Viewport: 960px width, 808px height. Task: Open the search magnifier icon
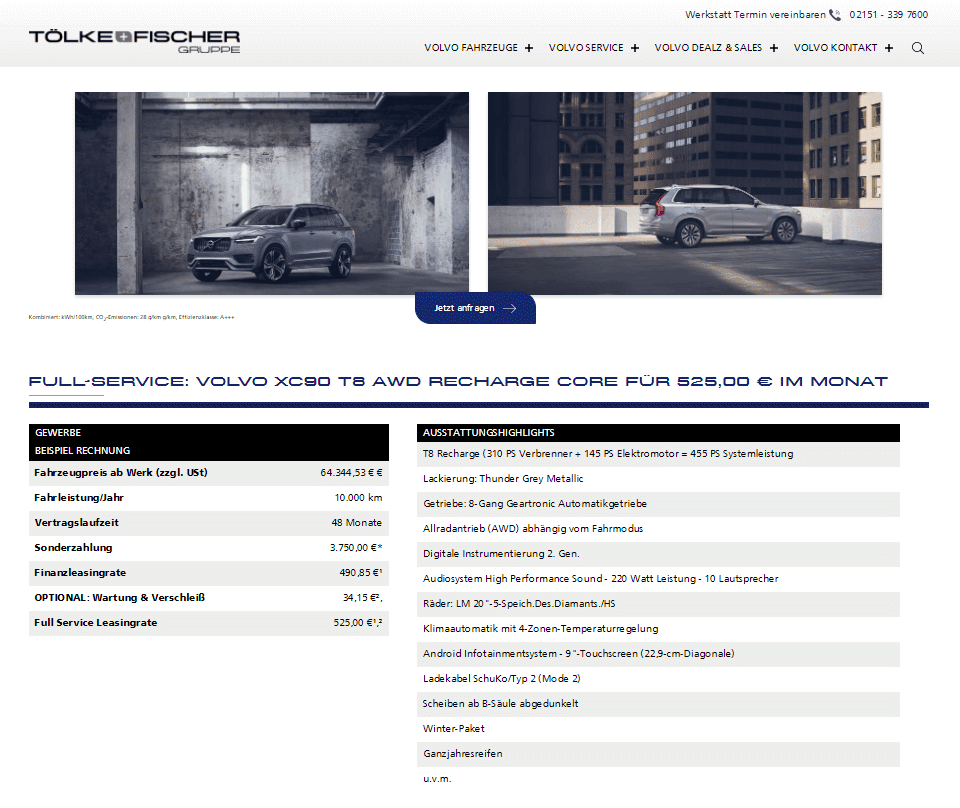tap(918, 48)
